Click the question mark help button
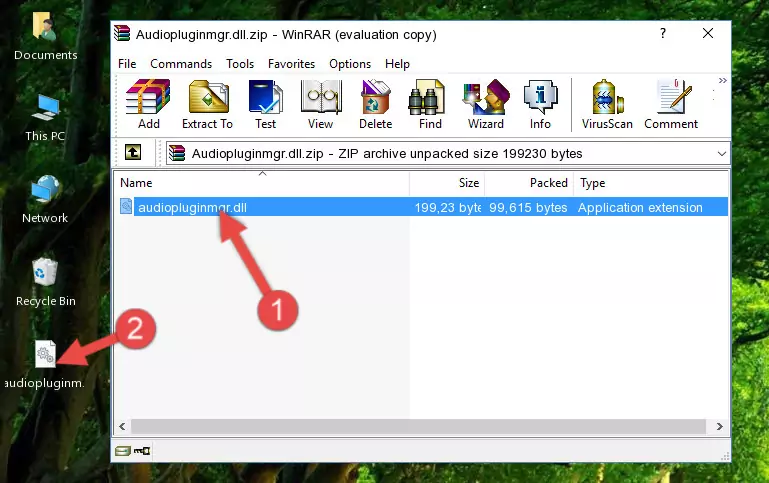 coord(663,33)
